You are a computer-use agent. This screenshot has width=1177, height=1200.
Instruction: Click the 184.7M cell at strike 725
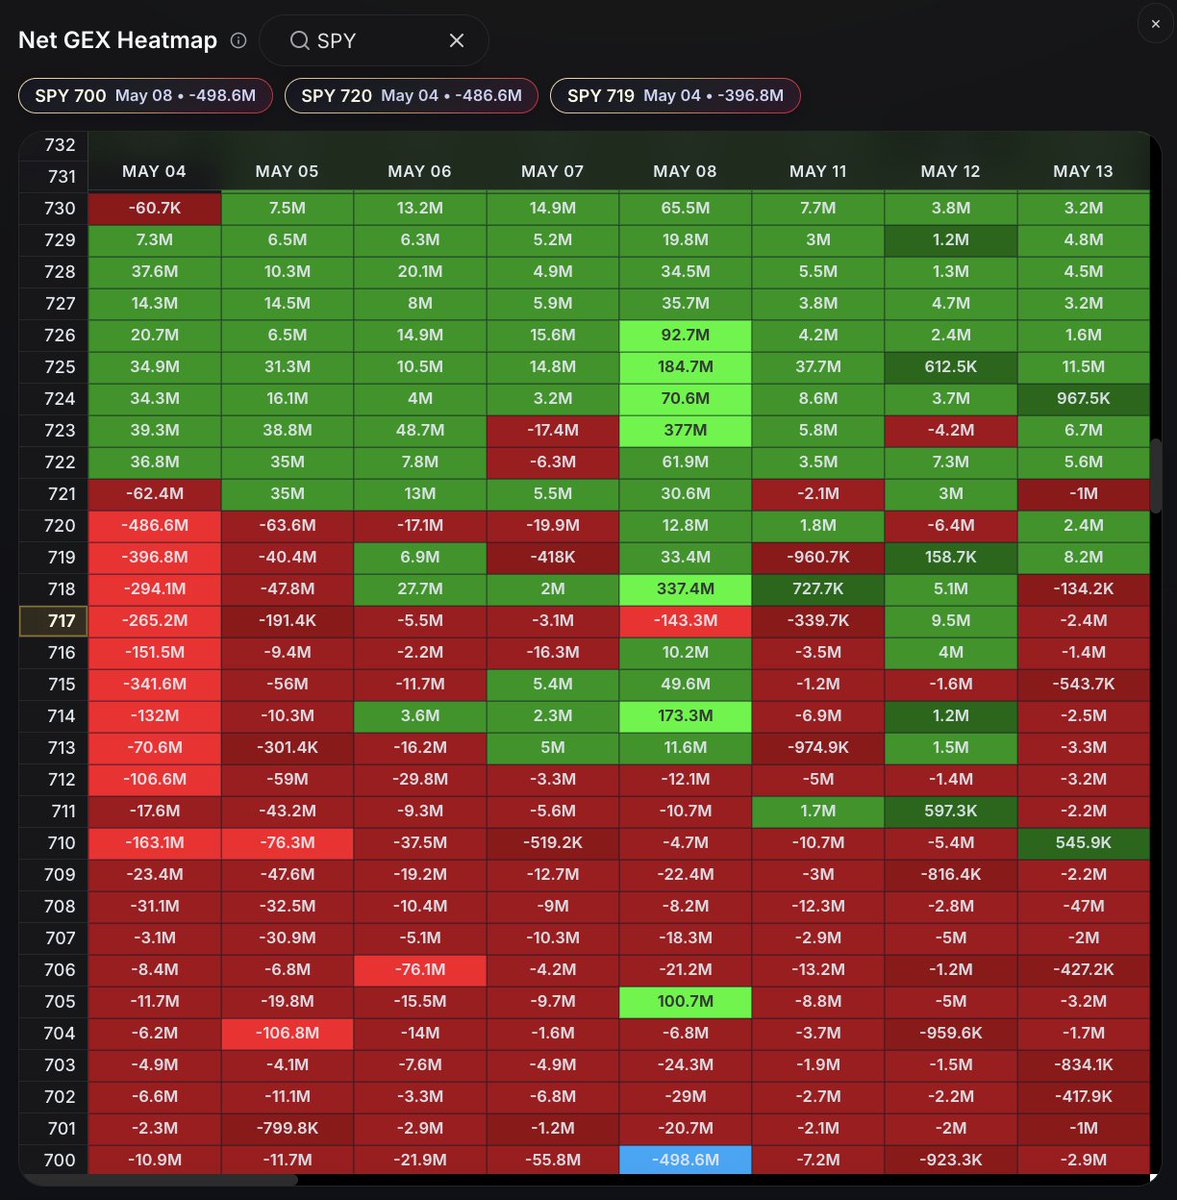[685, 367]
